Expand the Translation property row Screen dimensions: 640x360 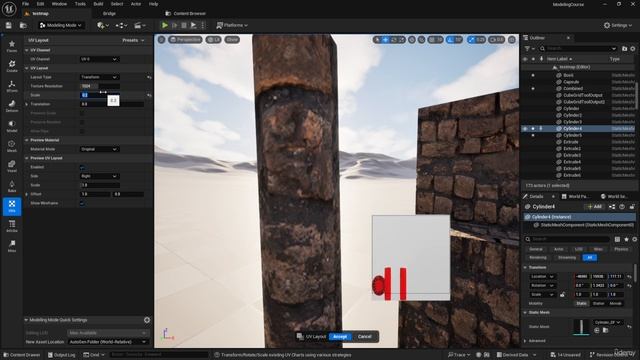point(27,104)
